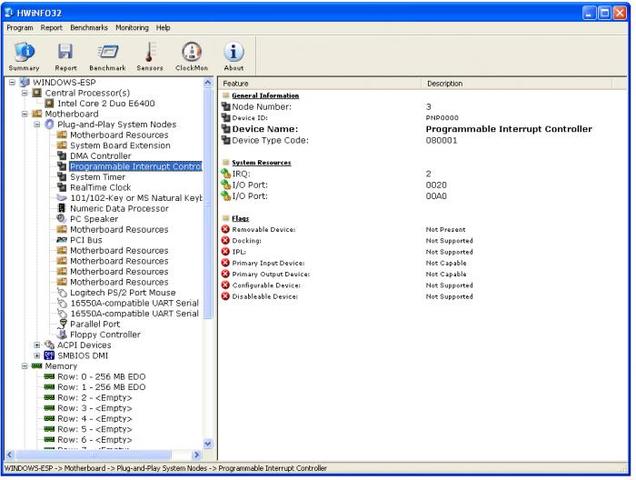
Task: Click the DMA Controller icon
Action: pyautogui.click(x=62, y=156)
